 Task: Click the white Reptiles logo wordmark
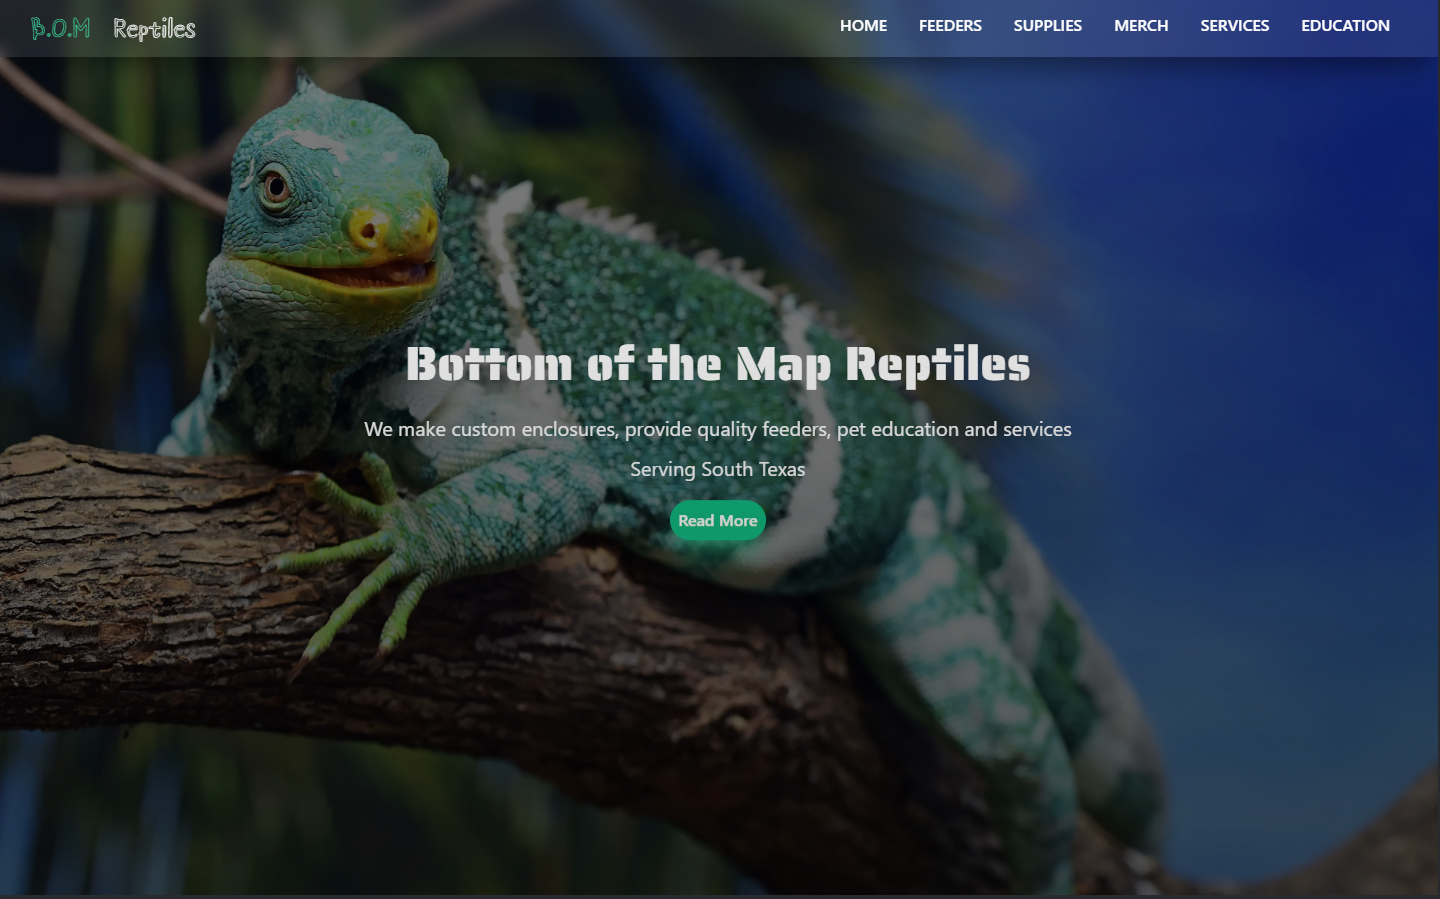coord(154,29)
